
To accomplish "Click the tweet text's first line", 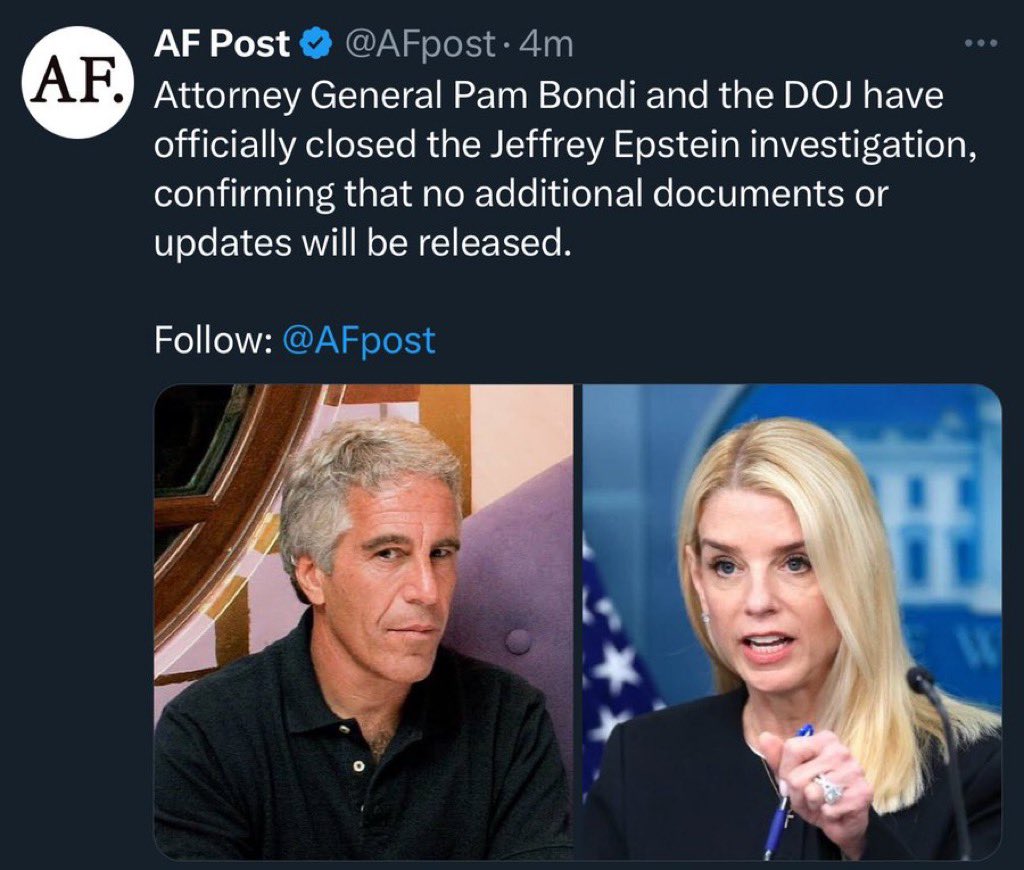I will (548, 95).
